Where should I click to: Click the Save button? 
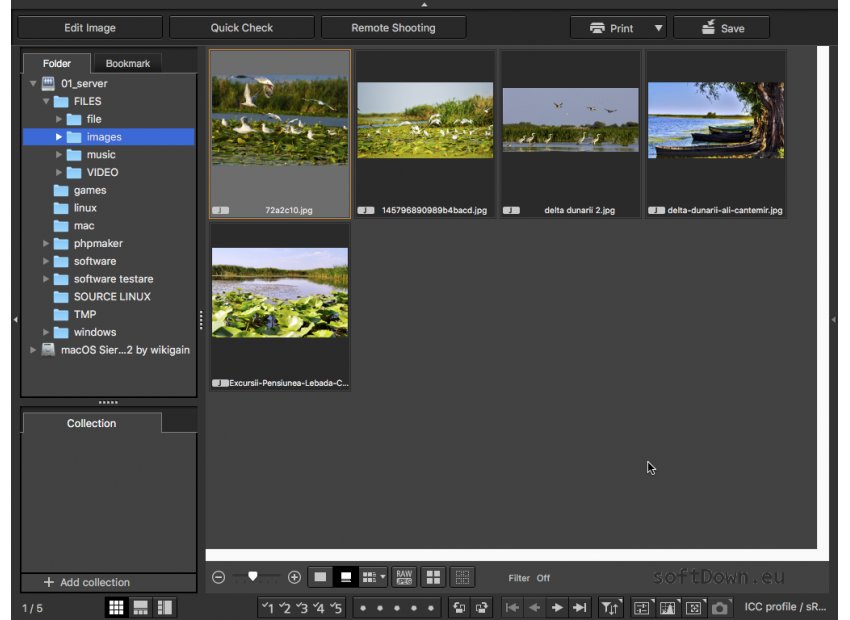click(x=722, y=28)
